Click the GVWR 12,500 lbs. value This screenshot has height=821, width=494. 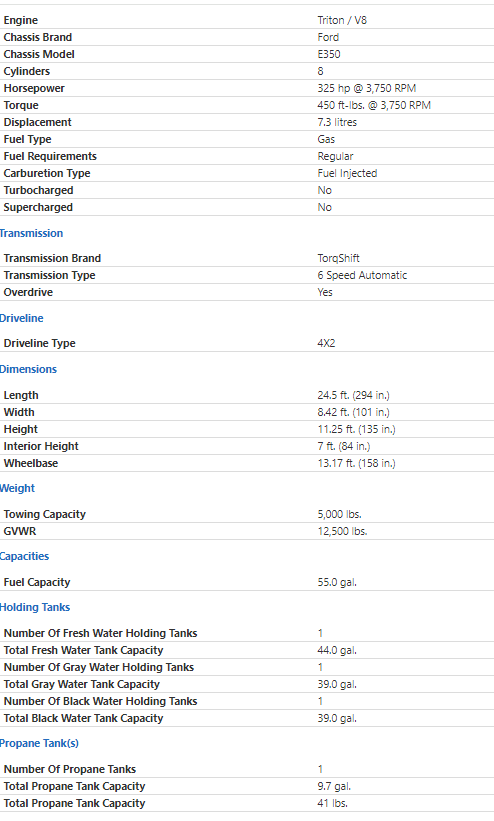[x=342, y=531]
